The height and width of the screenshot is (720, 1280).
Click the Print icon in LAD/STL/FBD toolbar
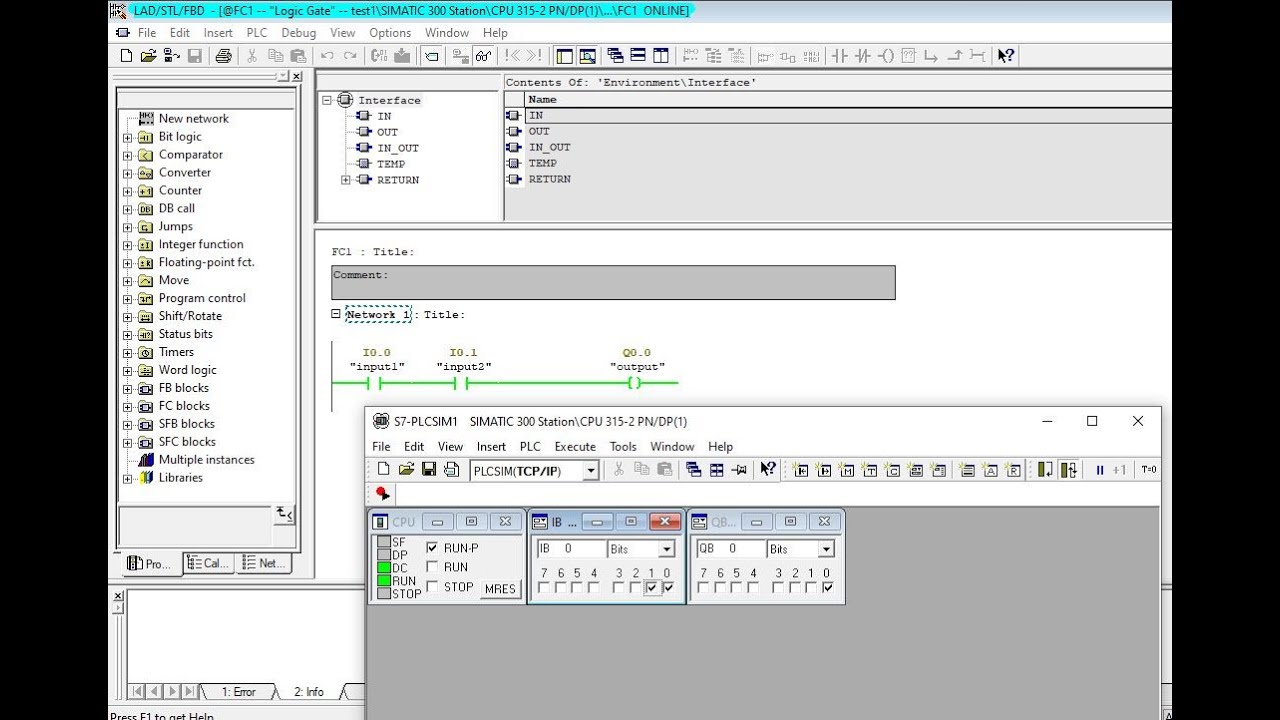[x=223, y=56]
